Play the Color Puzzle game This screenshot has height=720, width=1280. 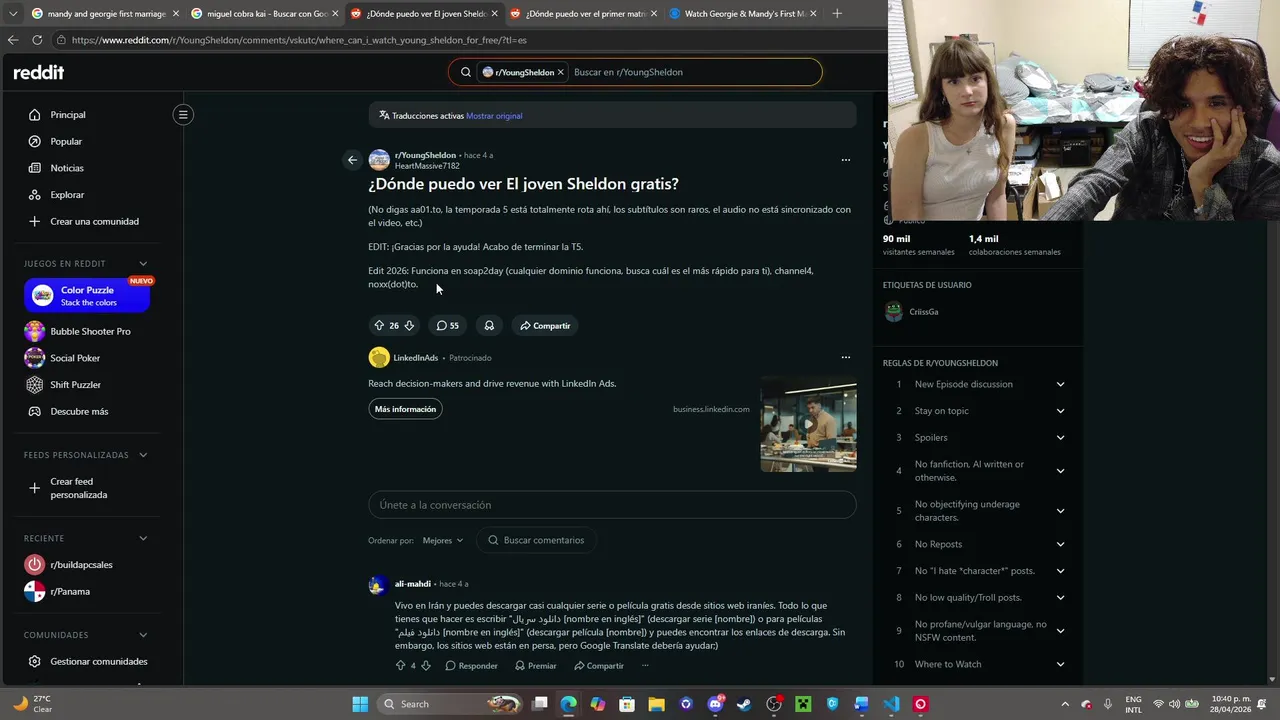pyautogui.click(x=87, y=295)
